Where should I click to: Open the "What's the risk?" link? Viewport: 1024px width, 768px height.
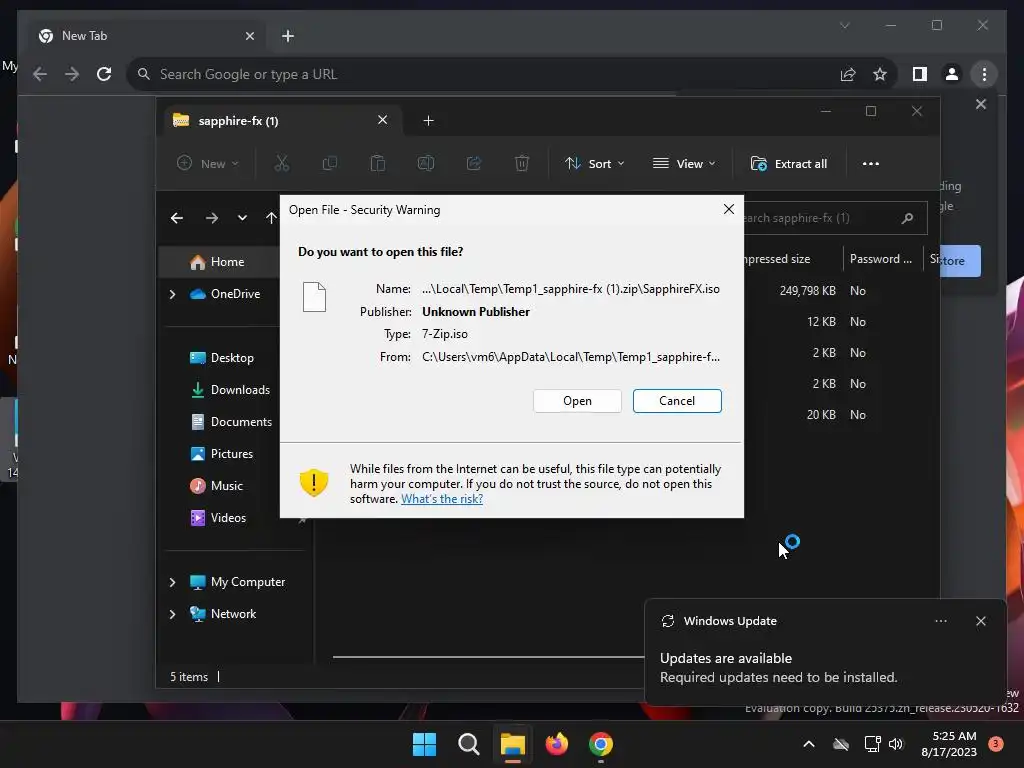(x=442, y=499)
